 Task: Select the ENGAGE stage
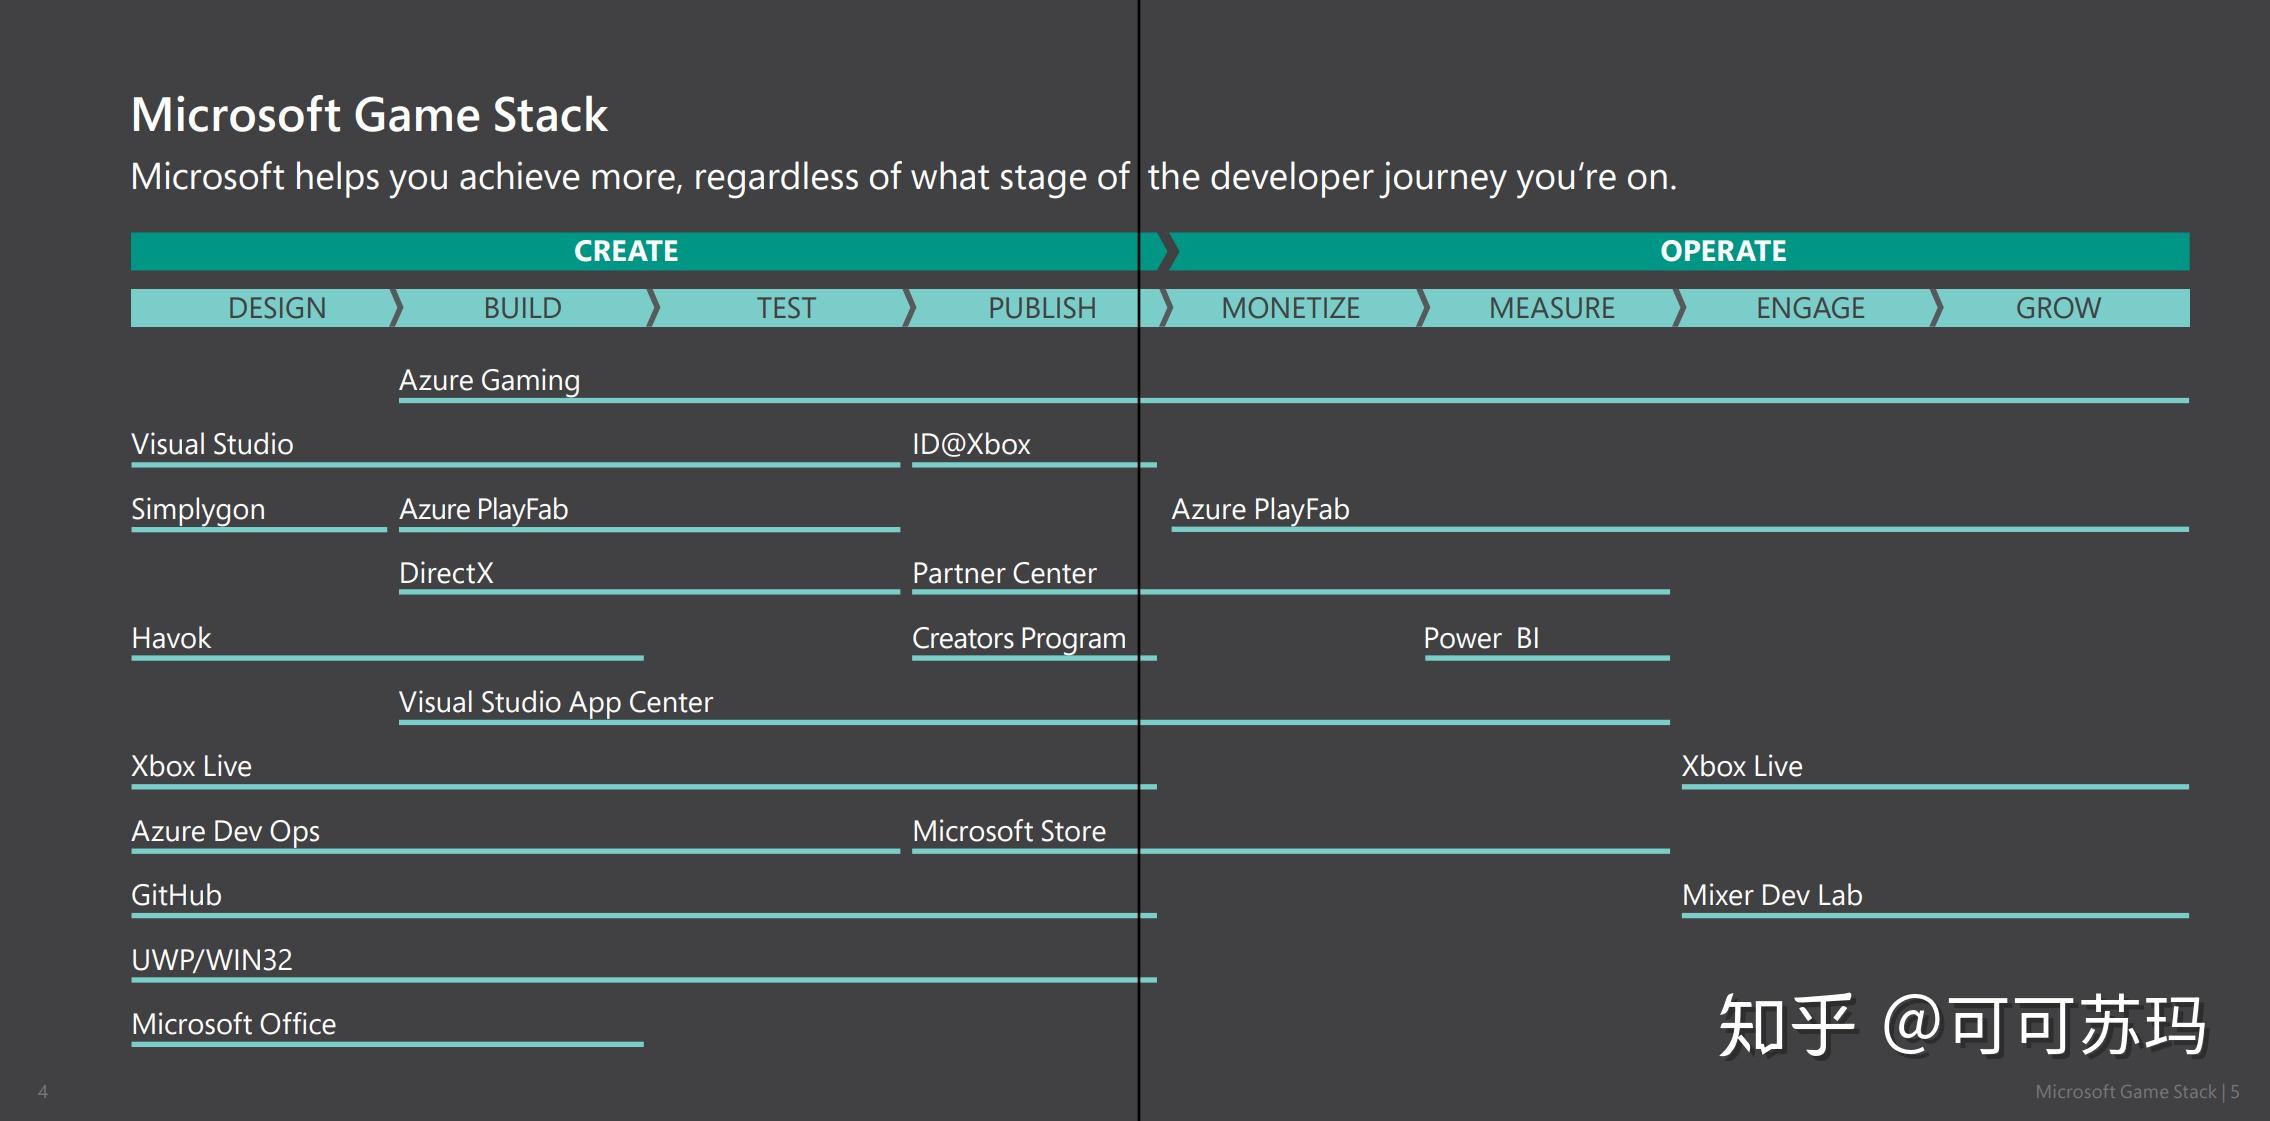point(1810,308)
